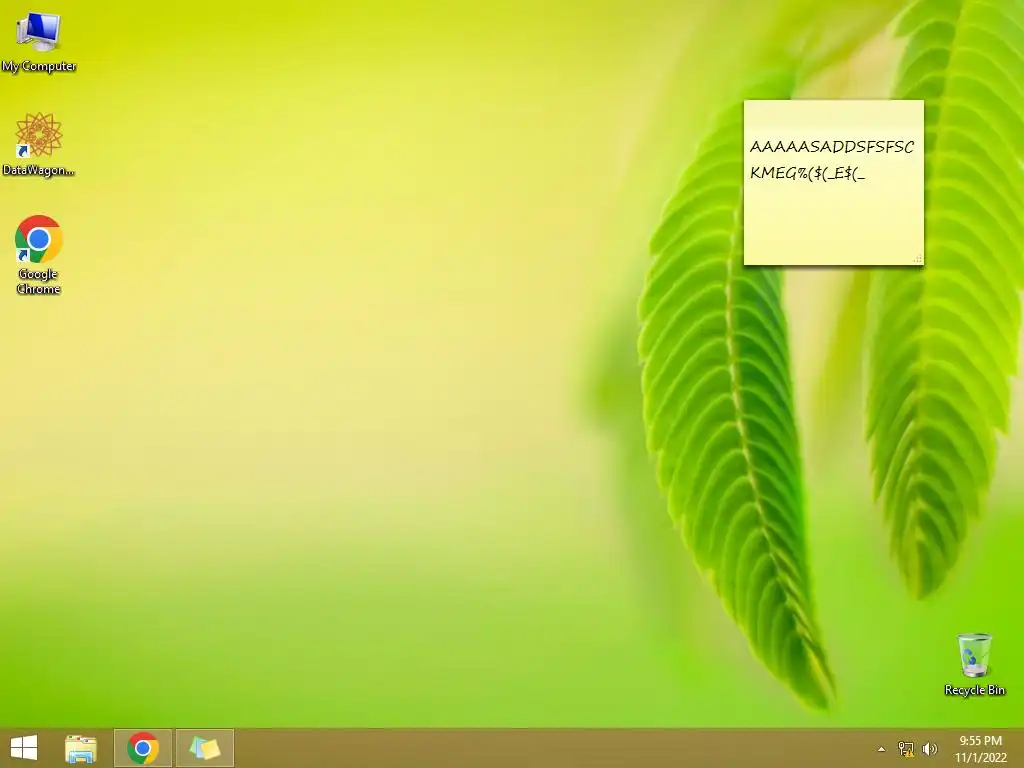This screenshot has height=768, width=1024.
Task: Select the My Computer desktop icon
Action: (39, 42)
